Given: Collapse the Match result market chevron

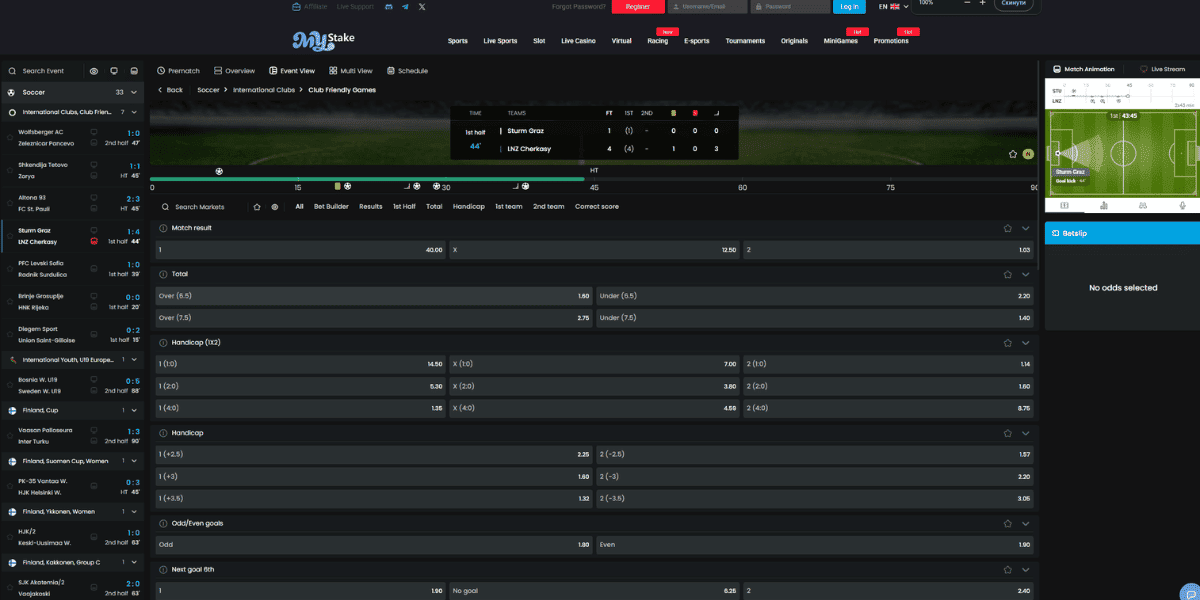Looking at the screenshot, I should [1025, 228].
